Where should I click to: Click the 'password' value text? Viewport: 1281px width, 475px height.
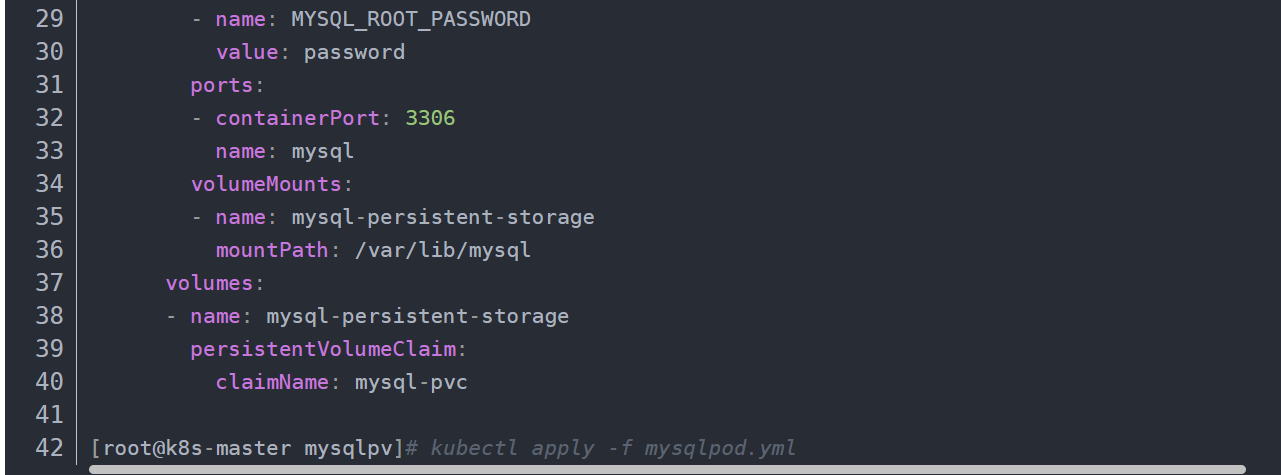355,52
